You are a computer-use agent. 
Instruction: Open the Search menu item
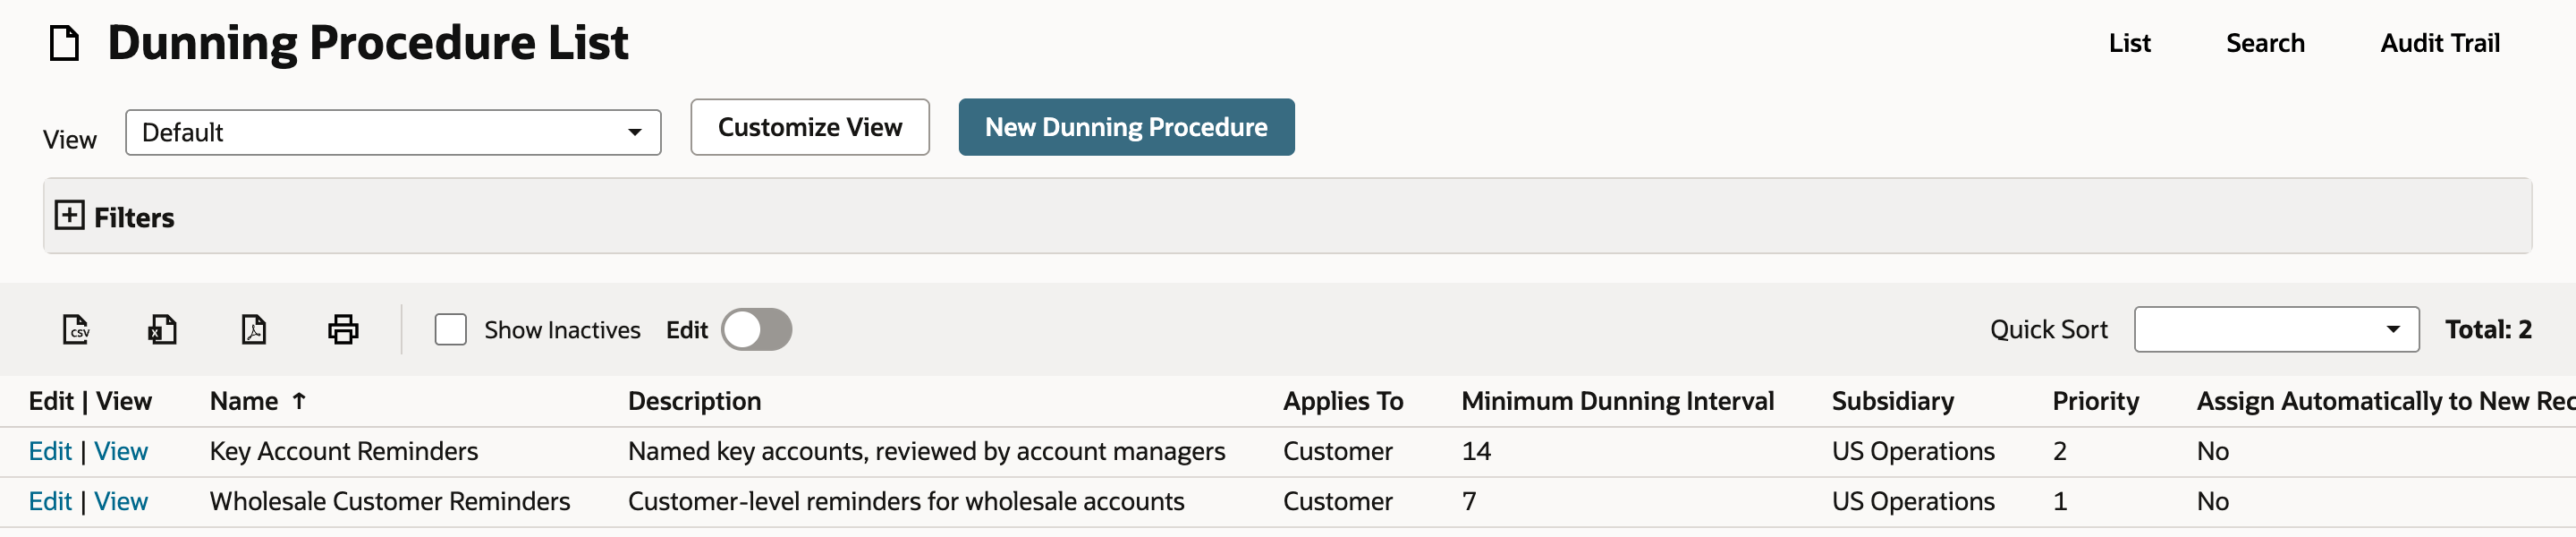tap(2265, 43)
